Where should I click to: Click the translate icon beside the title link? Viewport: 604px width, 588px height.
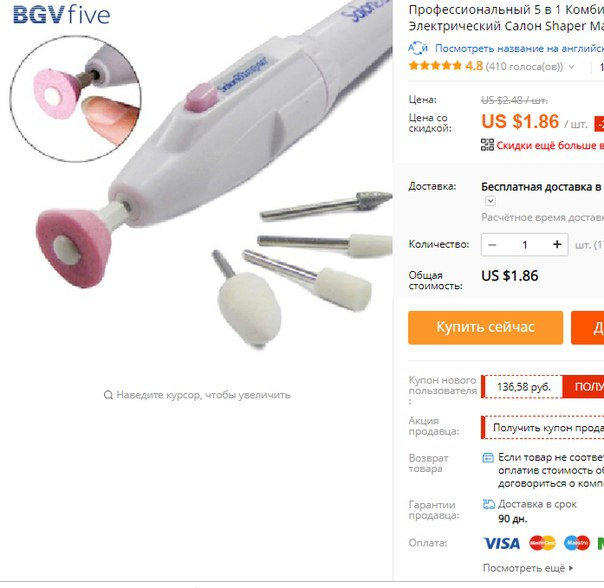pyautogui.click(x=418, y=49)
